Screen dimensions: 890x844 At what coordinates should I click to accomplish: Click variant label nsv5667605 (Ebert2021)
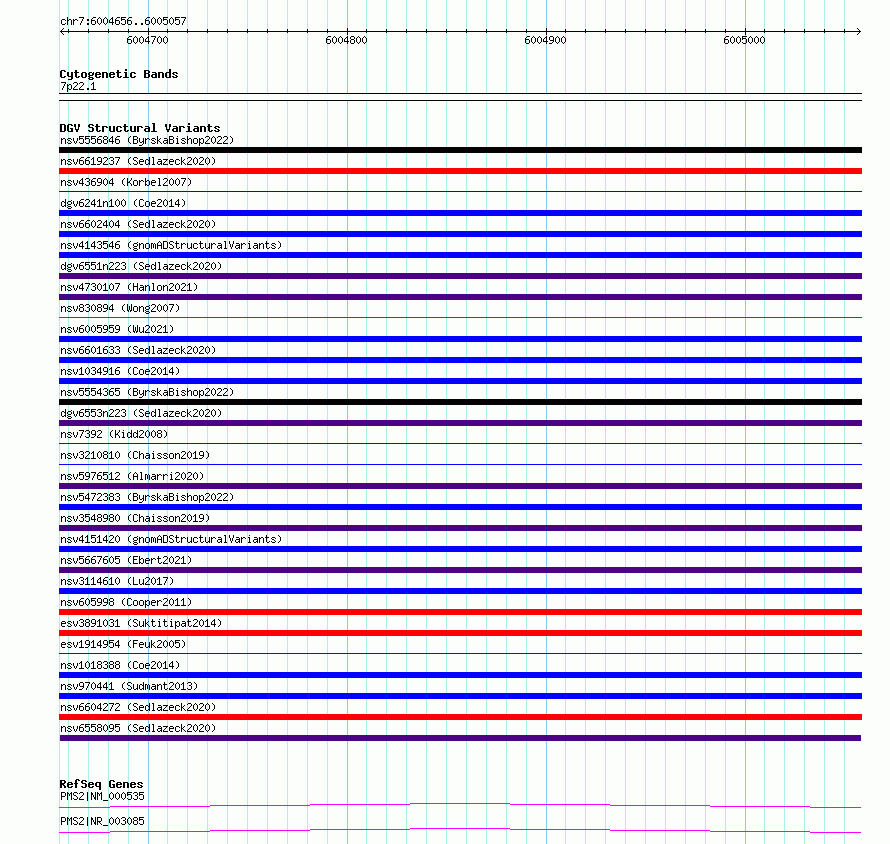coord(126,560)
